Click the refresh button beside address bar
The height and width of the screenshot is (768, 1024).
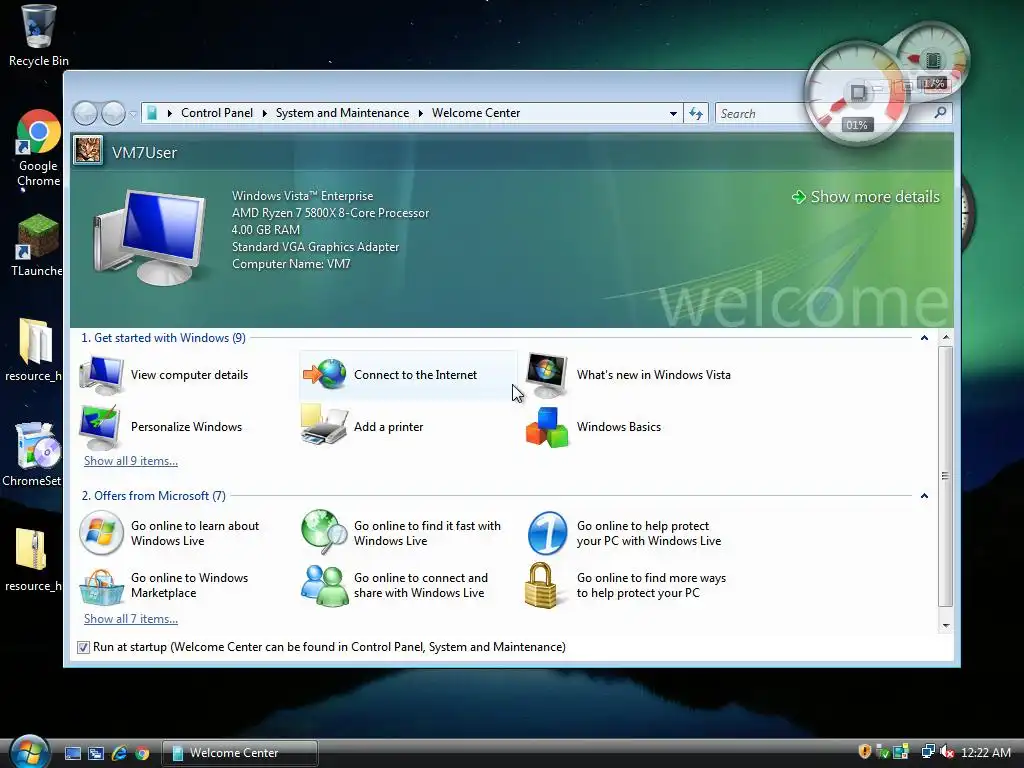(696, 113)
